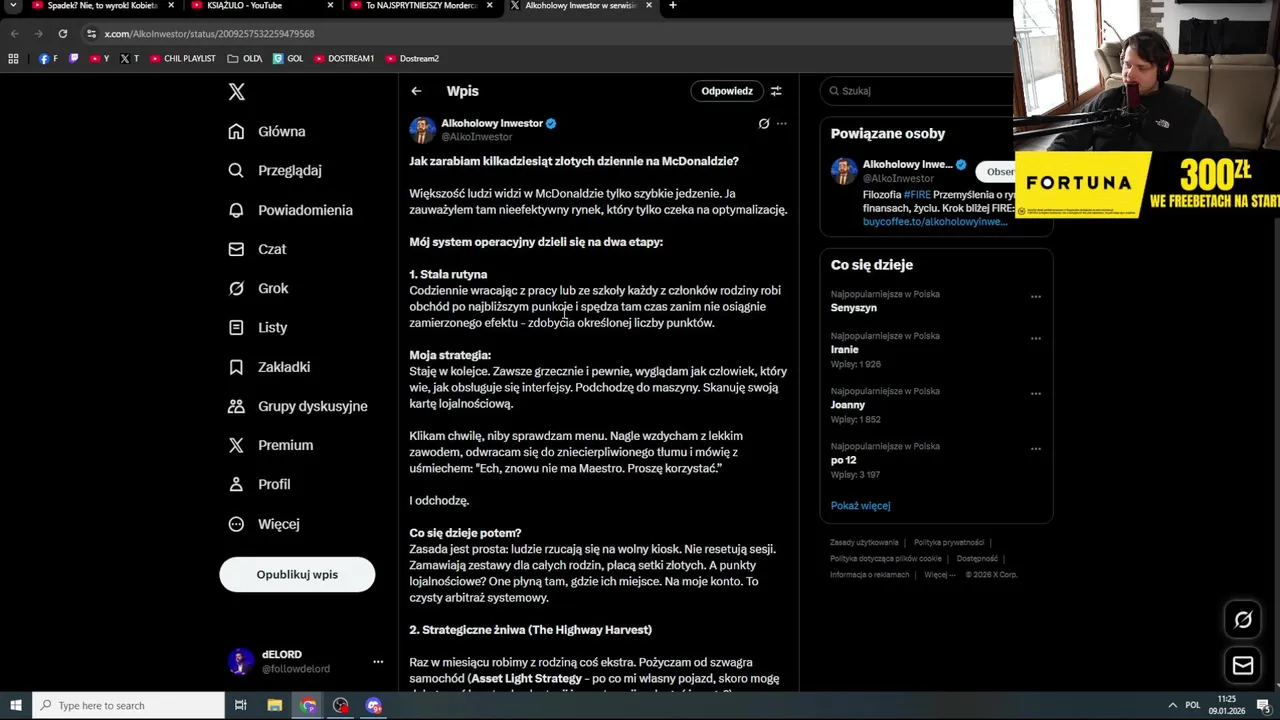Open the Główna home page
The height and width of the screenshot is (720, 1280).
(267, 132)
